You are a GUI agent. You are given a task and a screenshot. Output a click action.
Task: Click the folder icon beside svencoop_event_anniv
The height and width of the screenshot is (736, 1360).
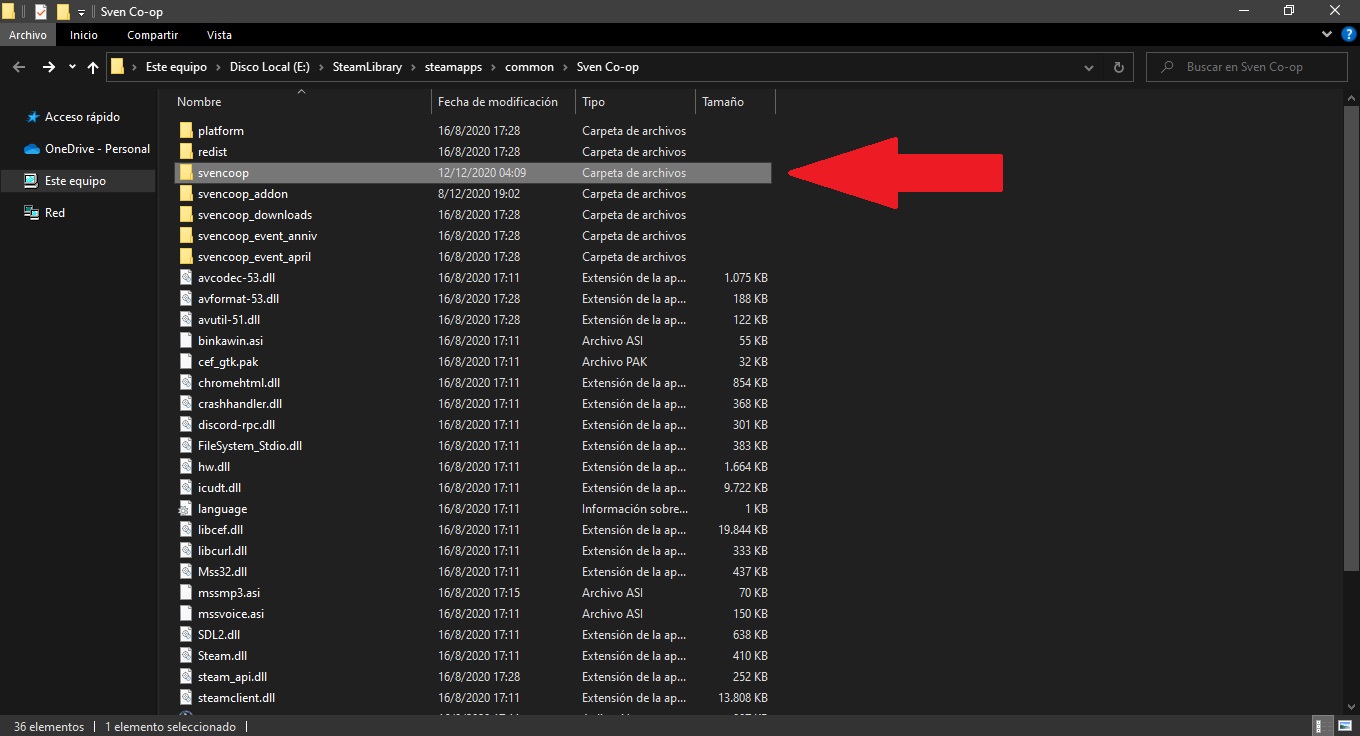[x=185, y=236]
